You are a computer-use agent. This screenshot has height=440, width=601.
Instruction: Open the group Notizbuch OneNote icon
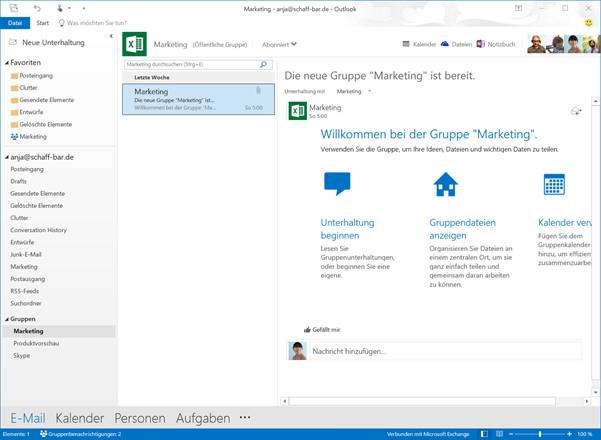click(481, 44)
